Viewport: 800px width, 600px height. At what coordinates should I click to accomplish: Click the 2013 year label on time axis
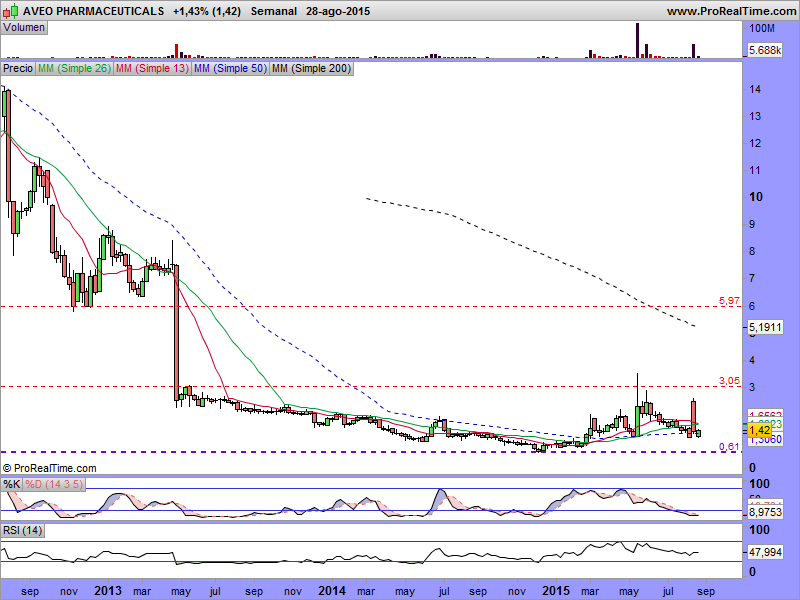108,591
